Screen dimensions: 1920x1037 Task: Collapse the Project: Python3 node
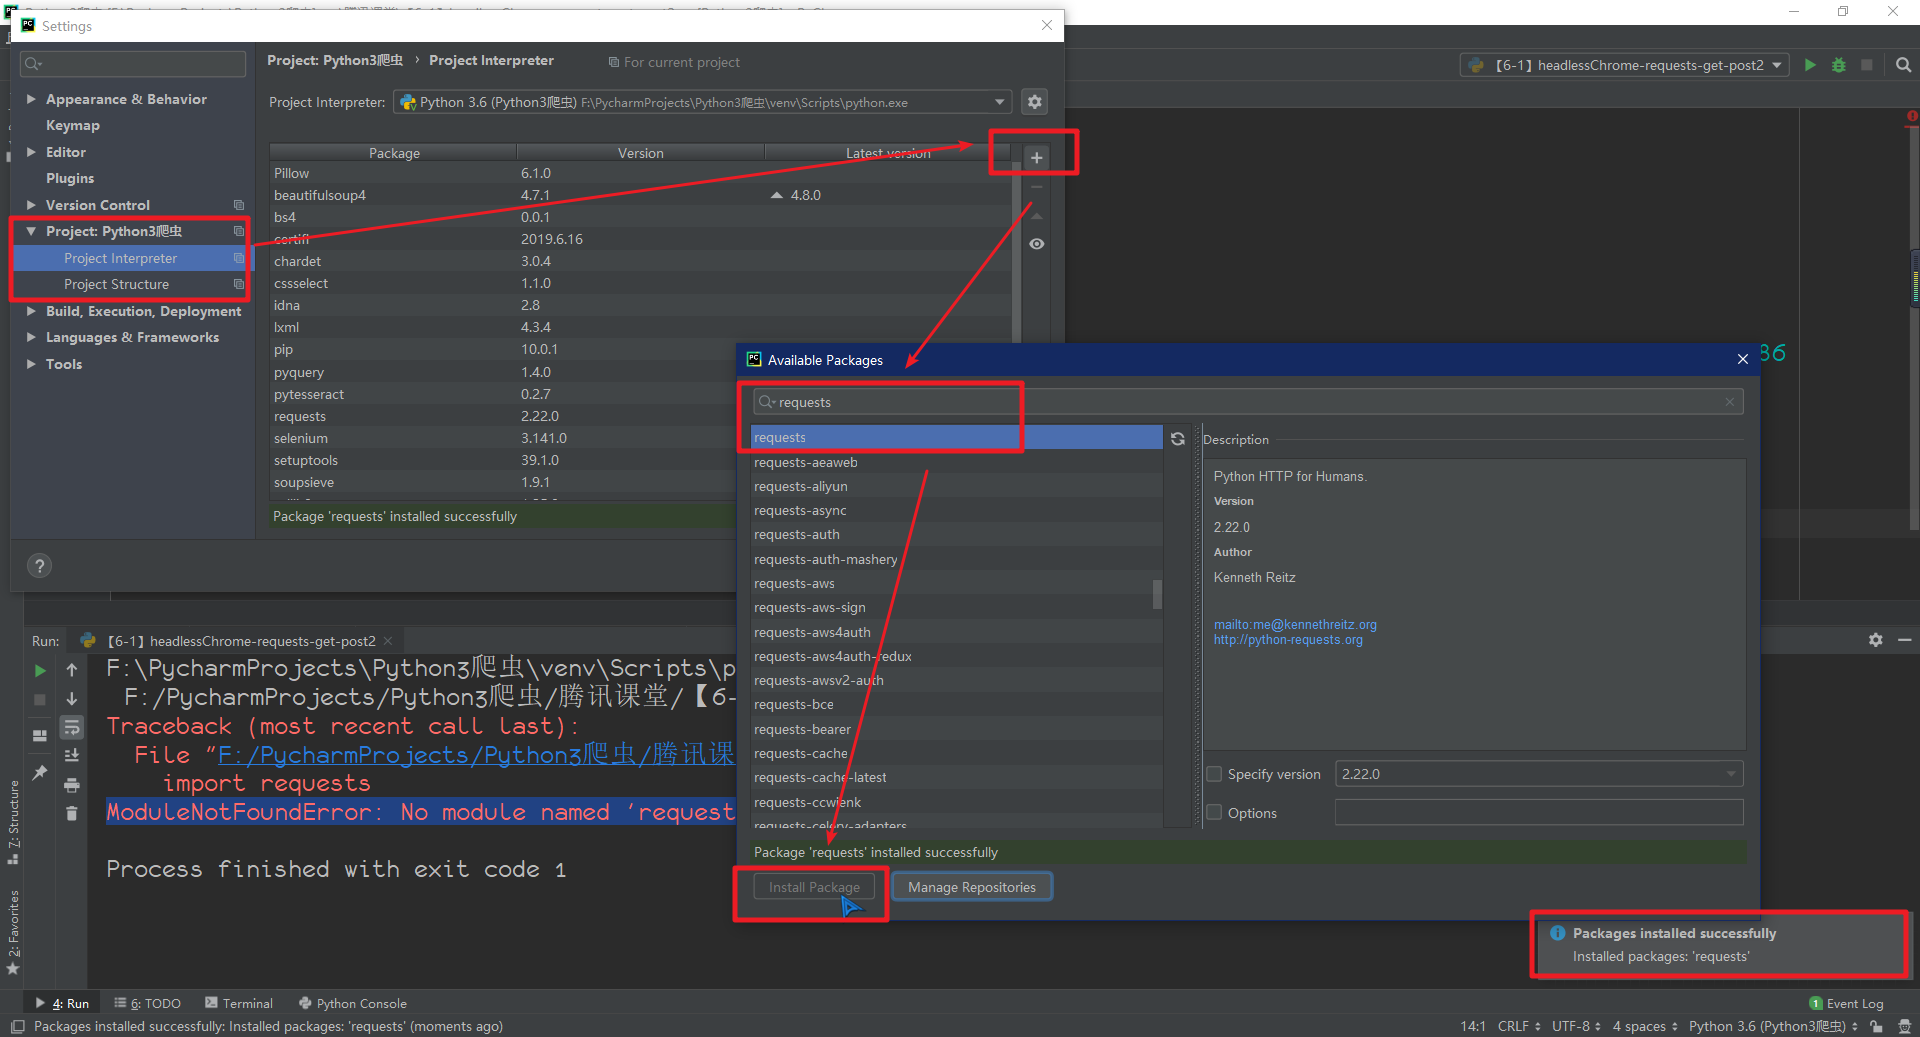coord(31,231)
